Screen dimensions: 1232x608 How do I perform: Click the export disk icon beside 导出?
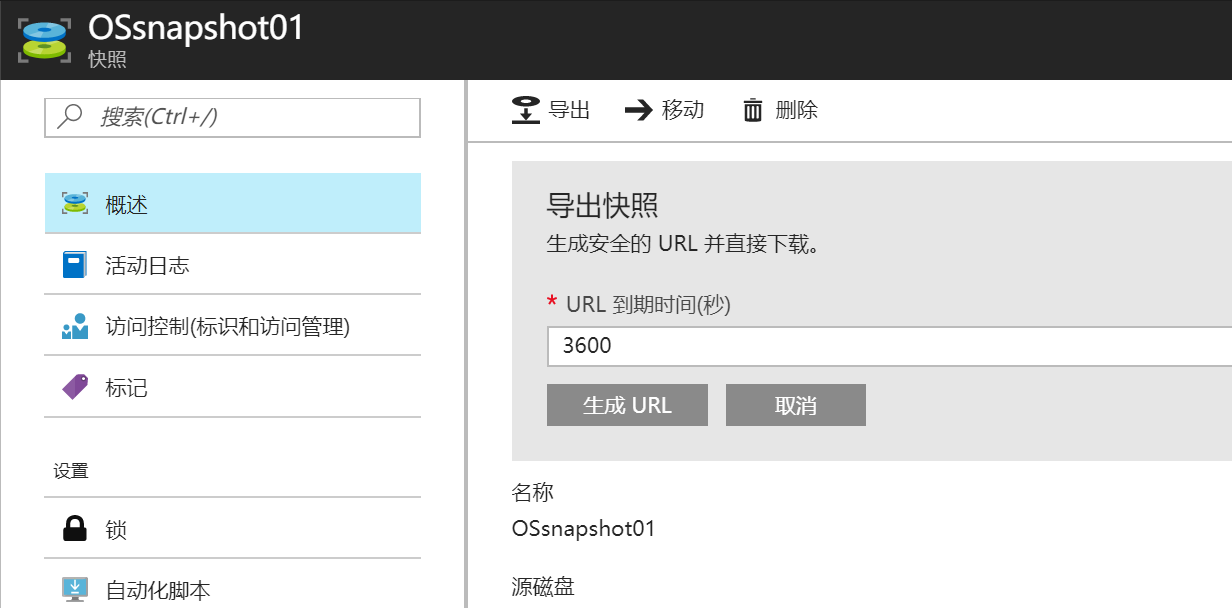tap(526, 110)
